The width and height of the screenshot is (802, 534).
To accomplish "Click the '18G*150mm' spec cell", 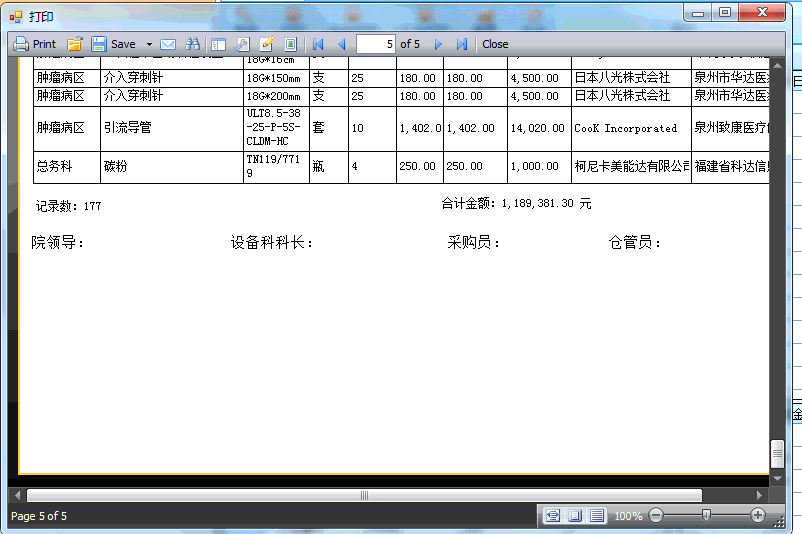I will point(276,78).
